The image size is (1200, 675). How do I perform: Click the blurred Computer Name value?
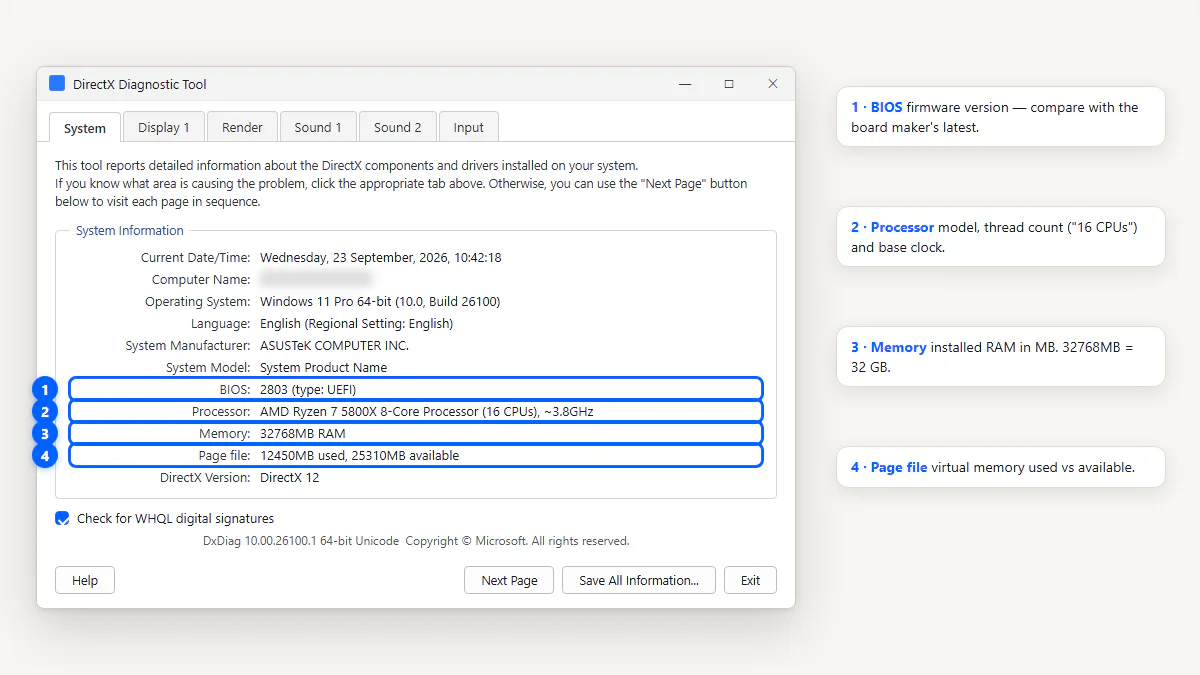coord(316,279)
